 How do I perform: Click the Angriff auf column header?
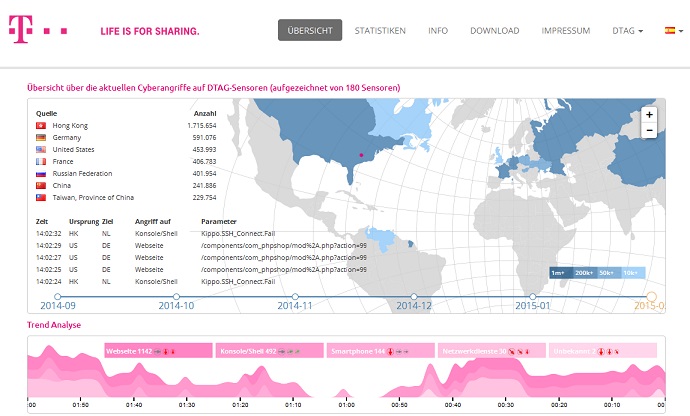coord(153,221)
